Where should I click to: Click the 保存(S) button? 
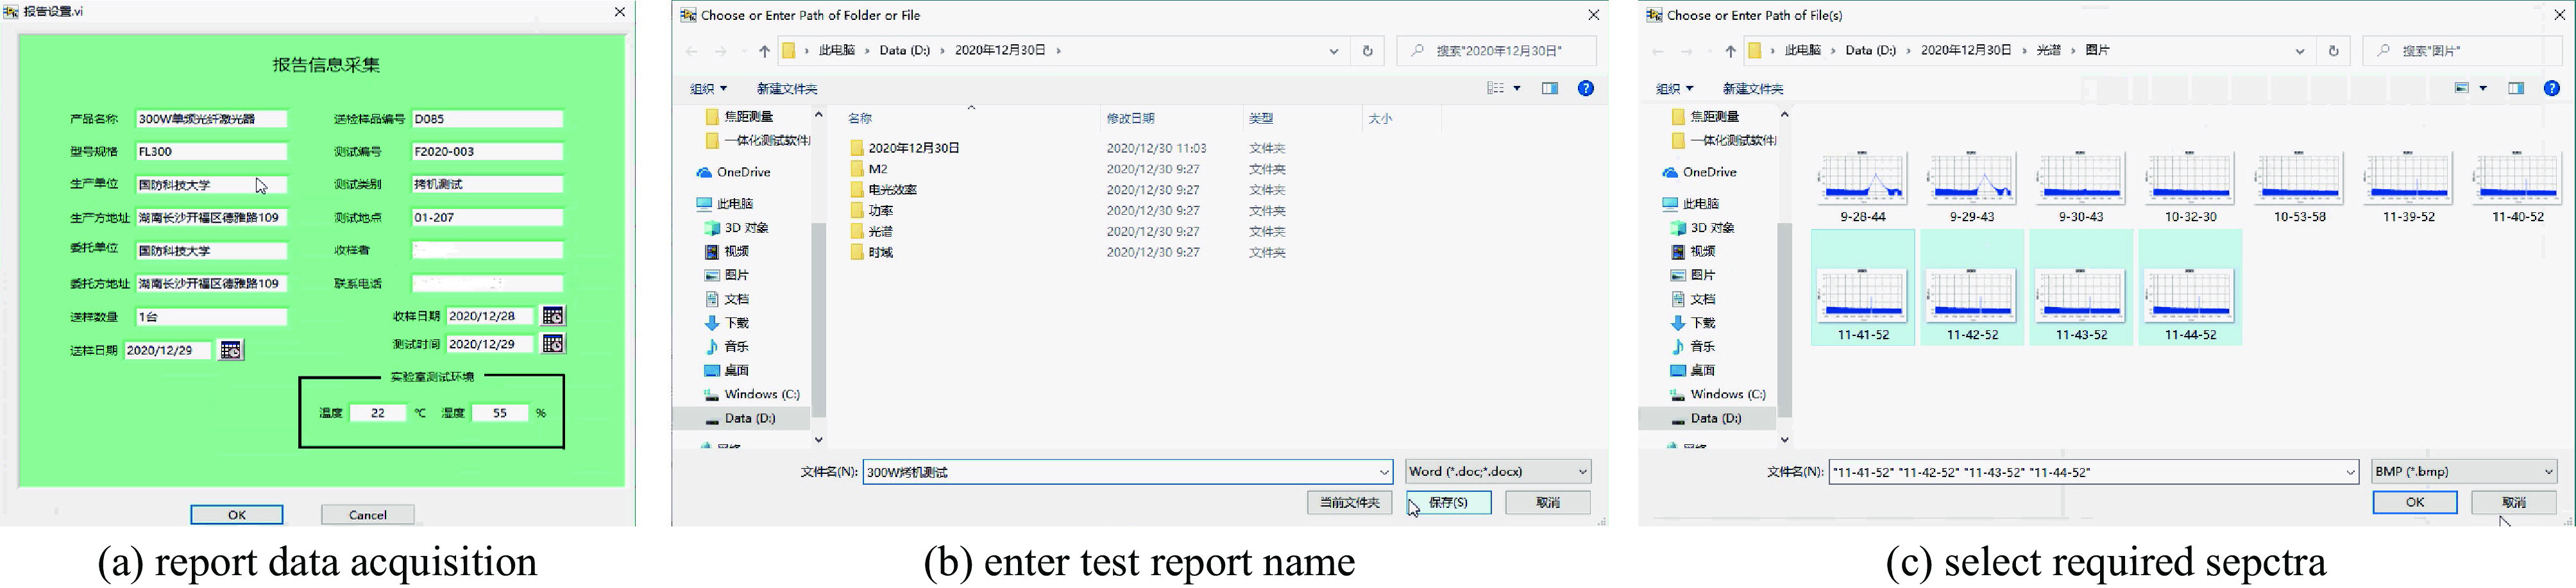coord(1448,503)
